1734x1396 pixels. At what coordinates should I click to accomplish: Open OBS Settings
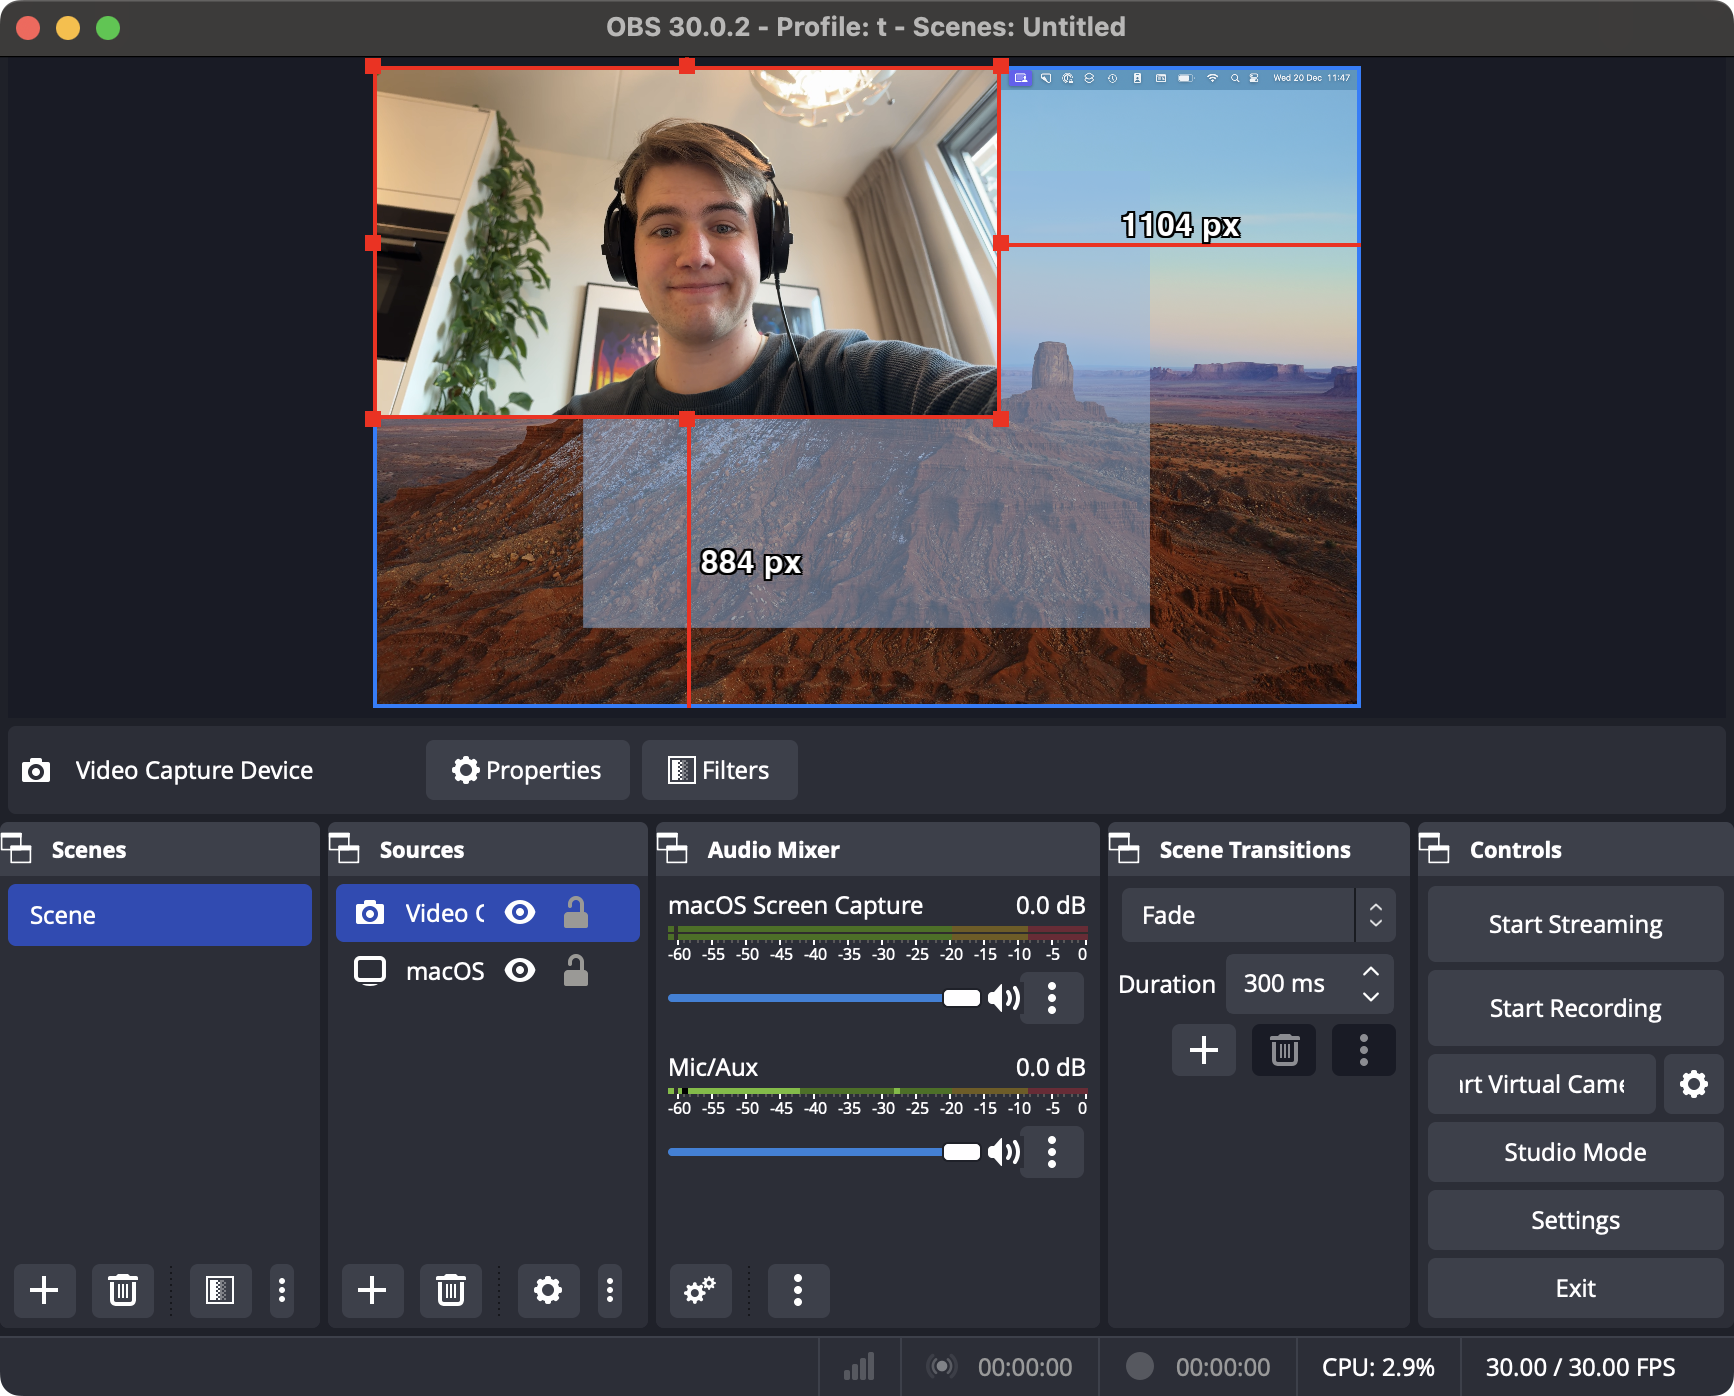point(1576,1220)
